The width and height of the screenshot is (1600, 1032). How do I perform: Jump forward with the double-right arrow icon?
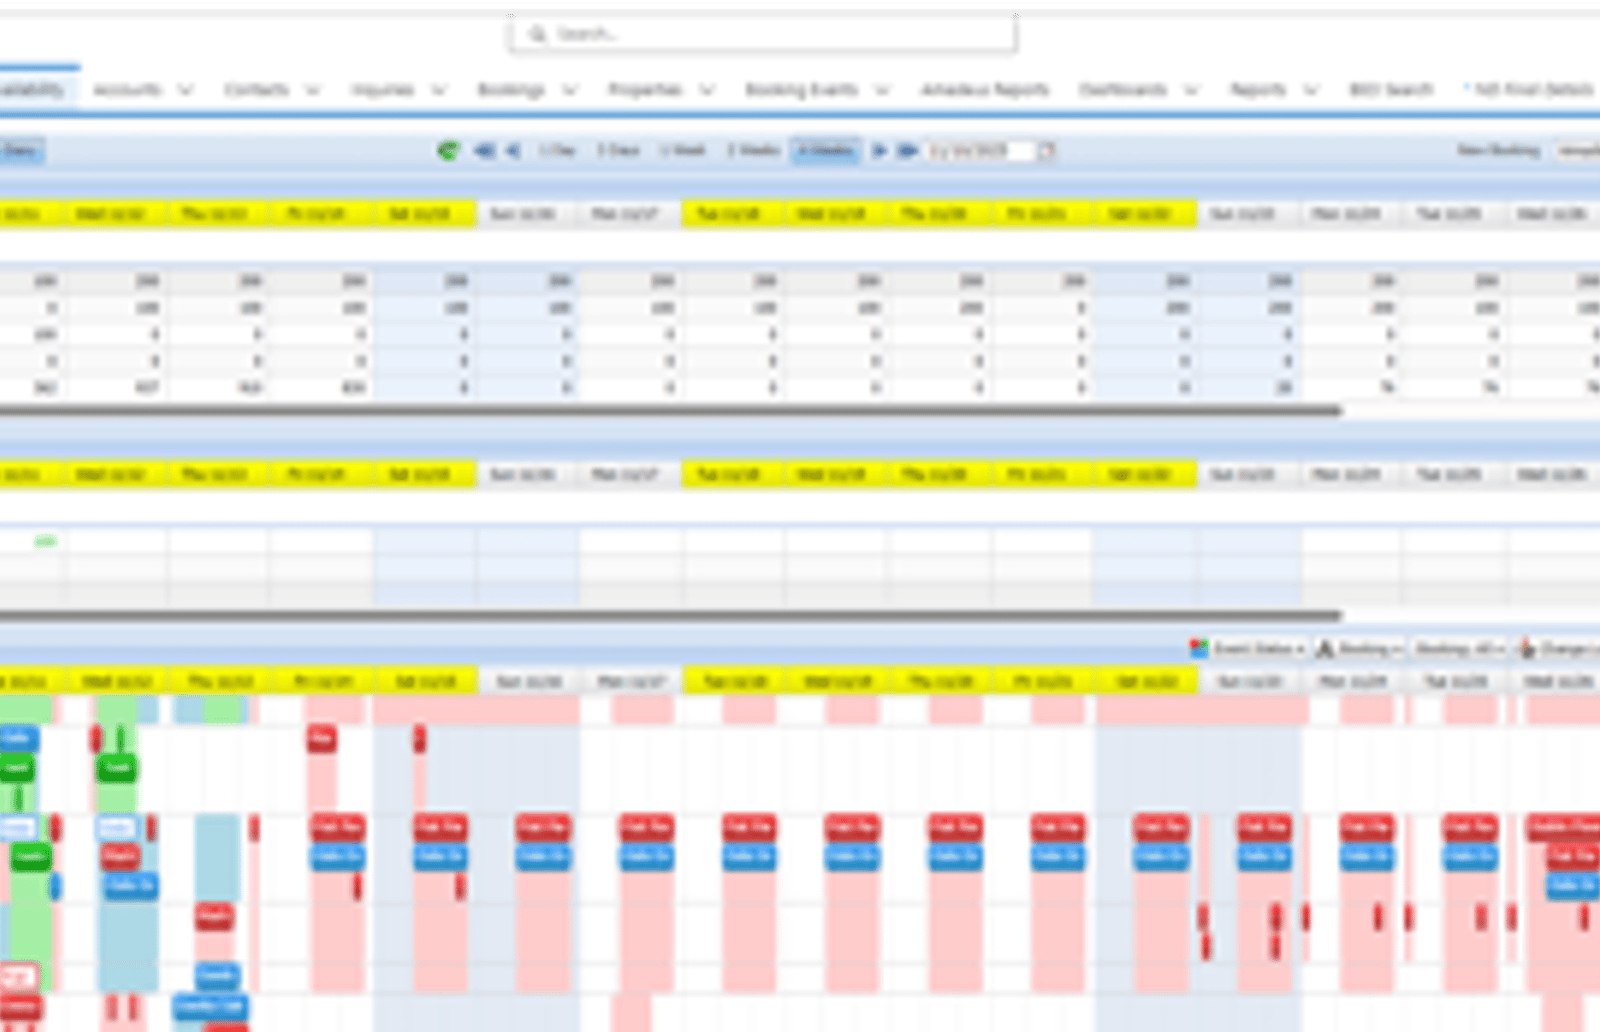coord(907,151)
